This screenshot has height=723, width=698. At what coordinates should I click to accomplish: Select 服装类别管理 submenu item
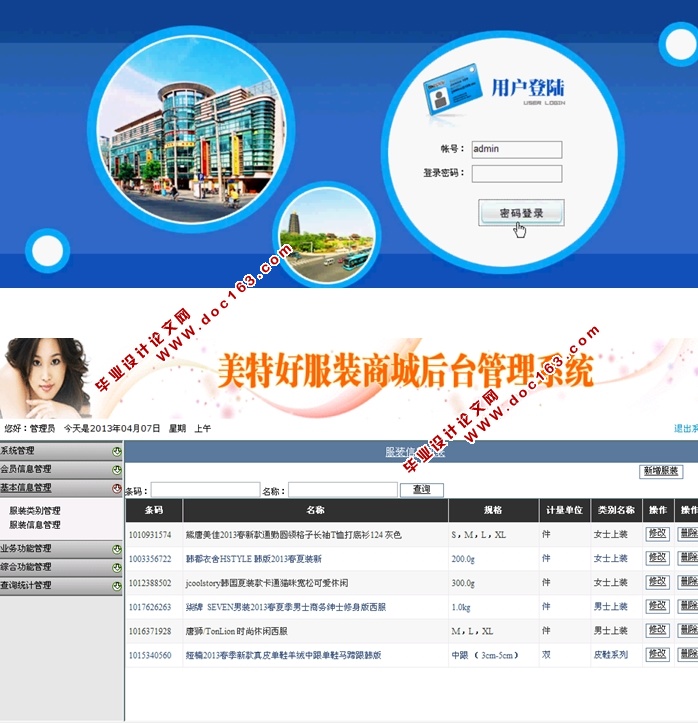[35, 510]
